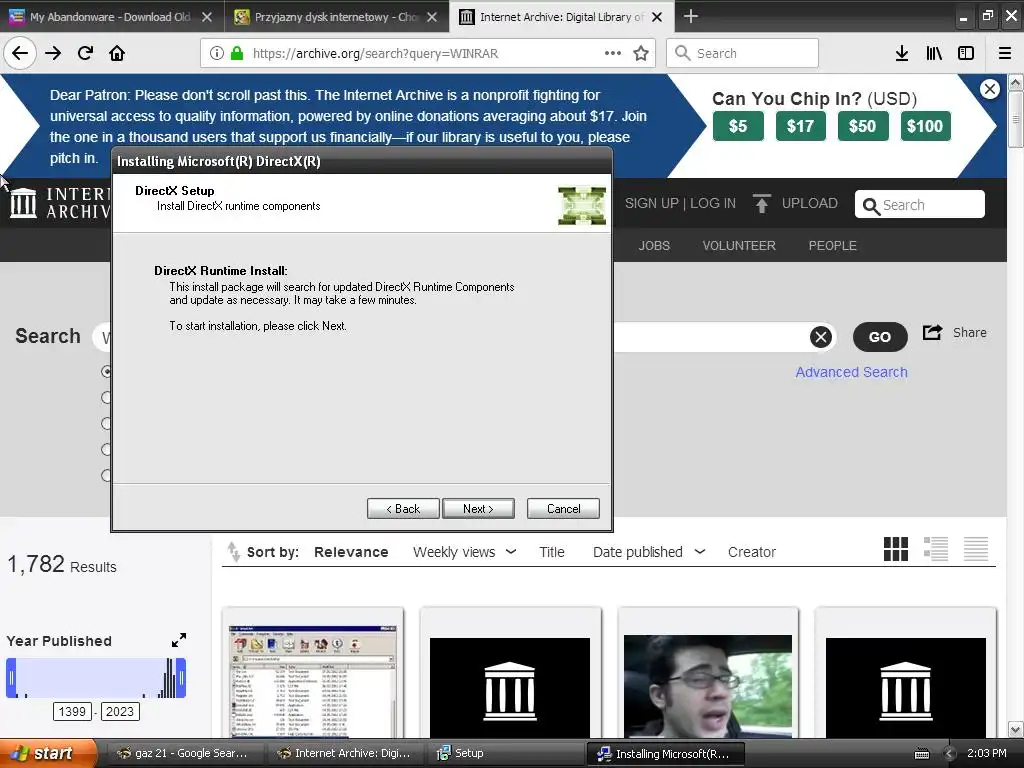This screenshot has height=768, width=1024.
Task: Bookmark this page with the star
Action: click(641, 54)
